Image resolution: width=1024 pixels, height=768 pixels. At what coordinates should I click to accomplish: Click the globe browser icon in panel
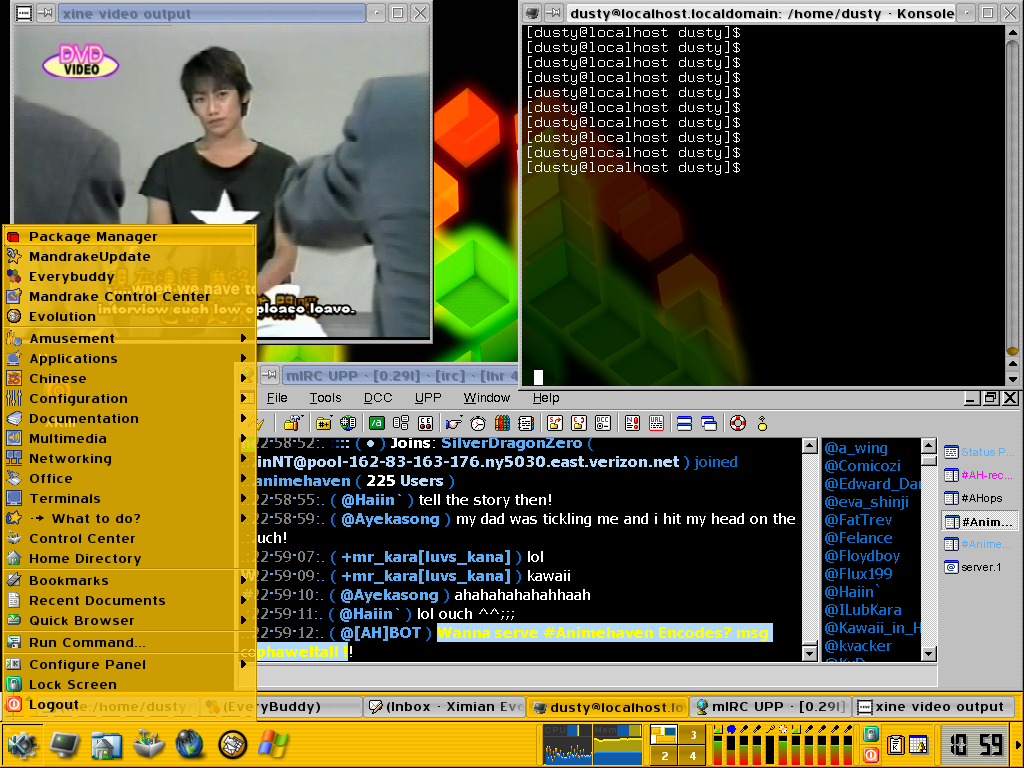pyautogui.click(x=190, y=744)
